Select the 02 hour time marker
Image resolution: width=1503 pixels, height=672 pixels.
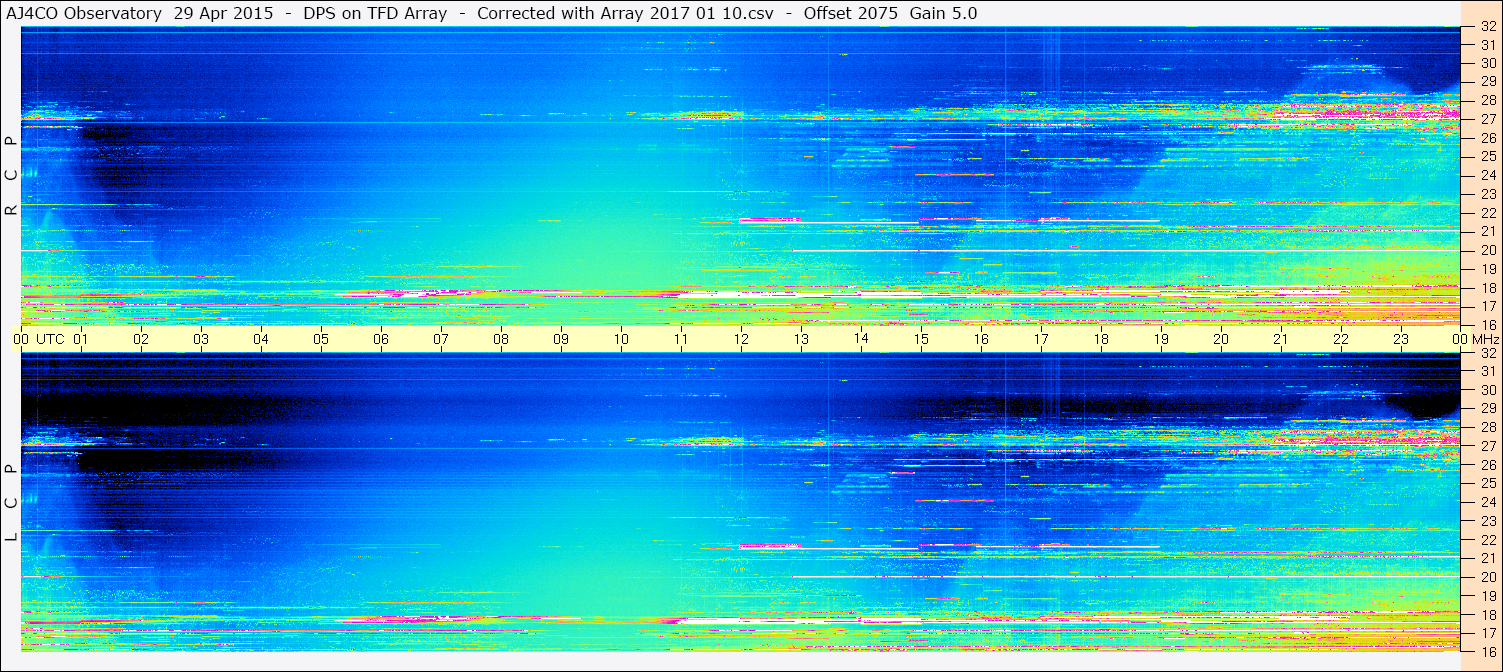(x=141, y=339)
